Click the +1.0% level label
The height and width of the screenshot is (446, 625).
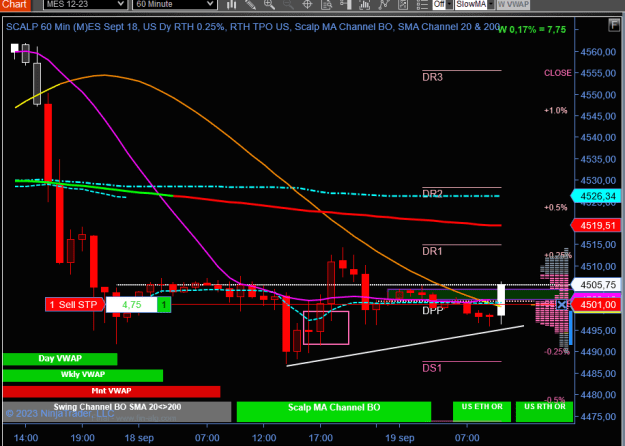pyautogui.click(x=556, y=110)
